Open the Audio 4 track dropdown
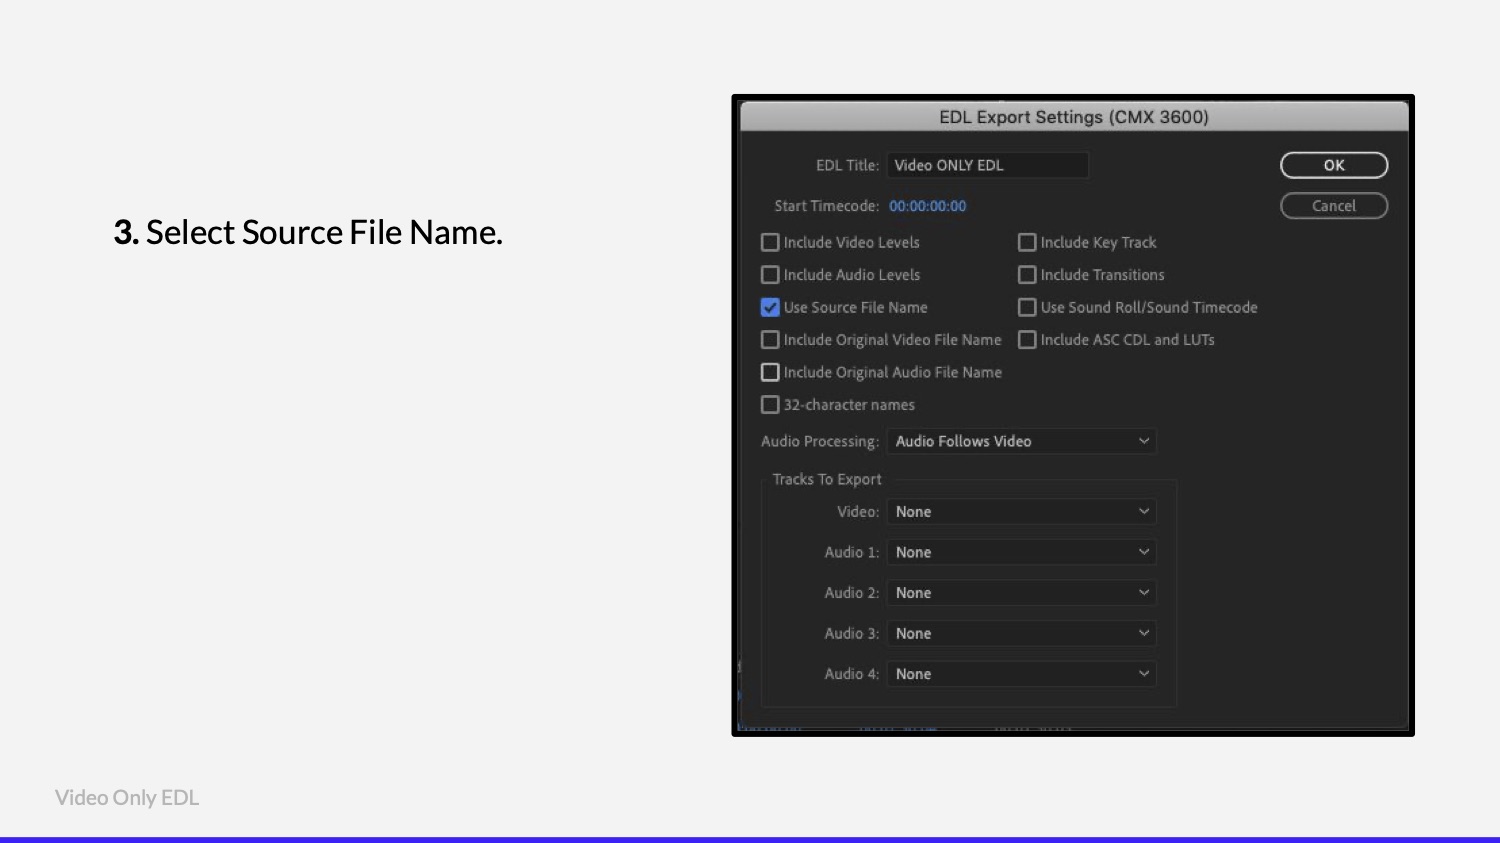 click(1021, 674)
